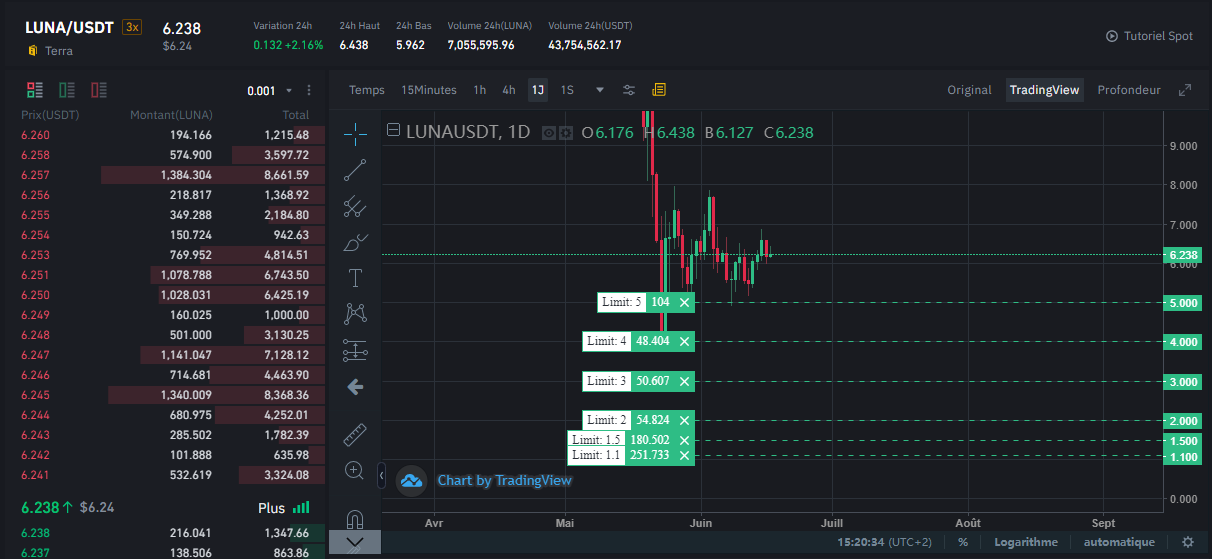Cancel the Limit 4 order
Screen dimensions: 1212x559
(684, 341)
